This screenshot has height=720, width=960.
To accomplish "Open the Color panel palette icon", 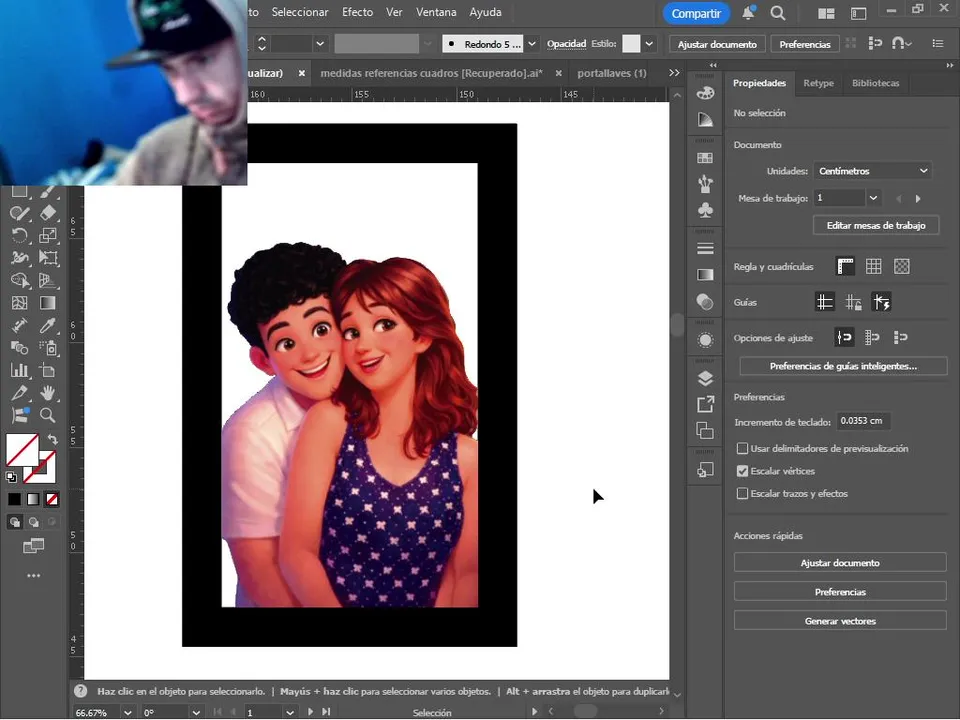I will point(705,94).
